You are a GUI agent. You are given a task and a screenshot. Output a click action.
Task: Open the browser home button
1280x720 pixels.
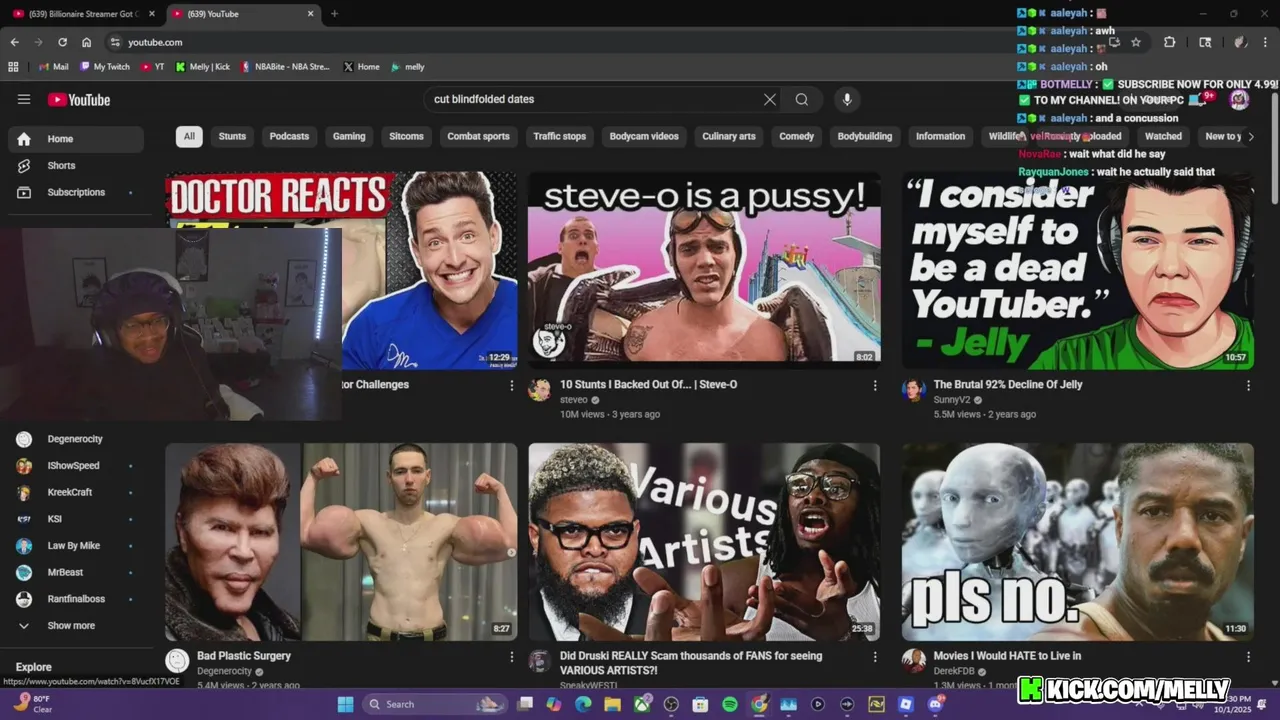click(x=87, y=42)
